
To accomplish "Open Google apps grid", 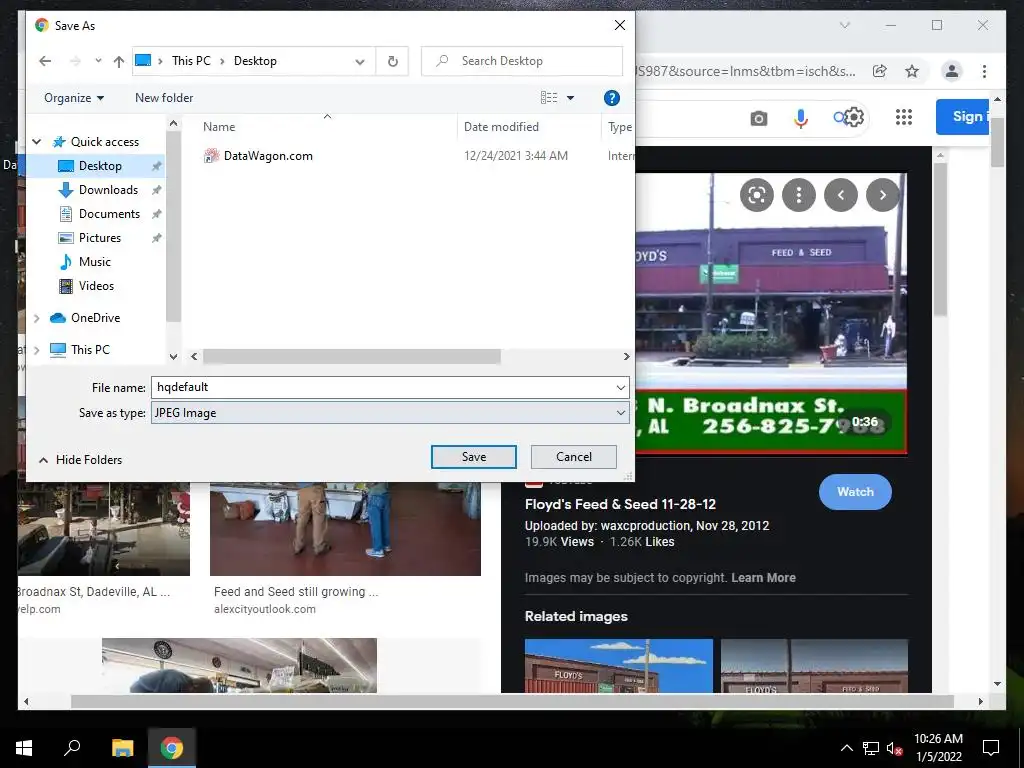I will pos(903,118).
